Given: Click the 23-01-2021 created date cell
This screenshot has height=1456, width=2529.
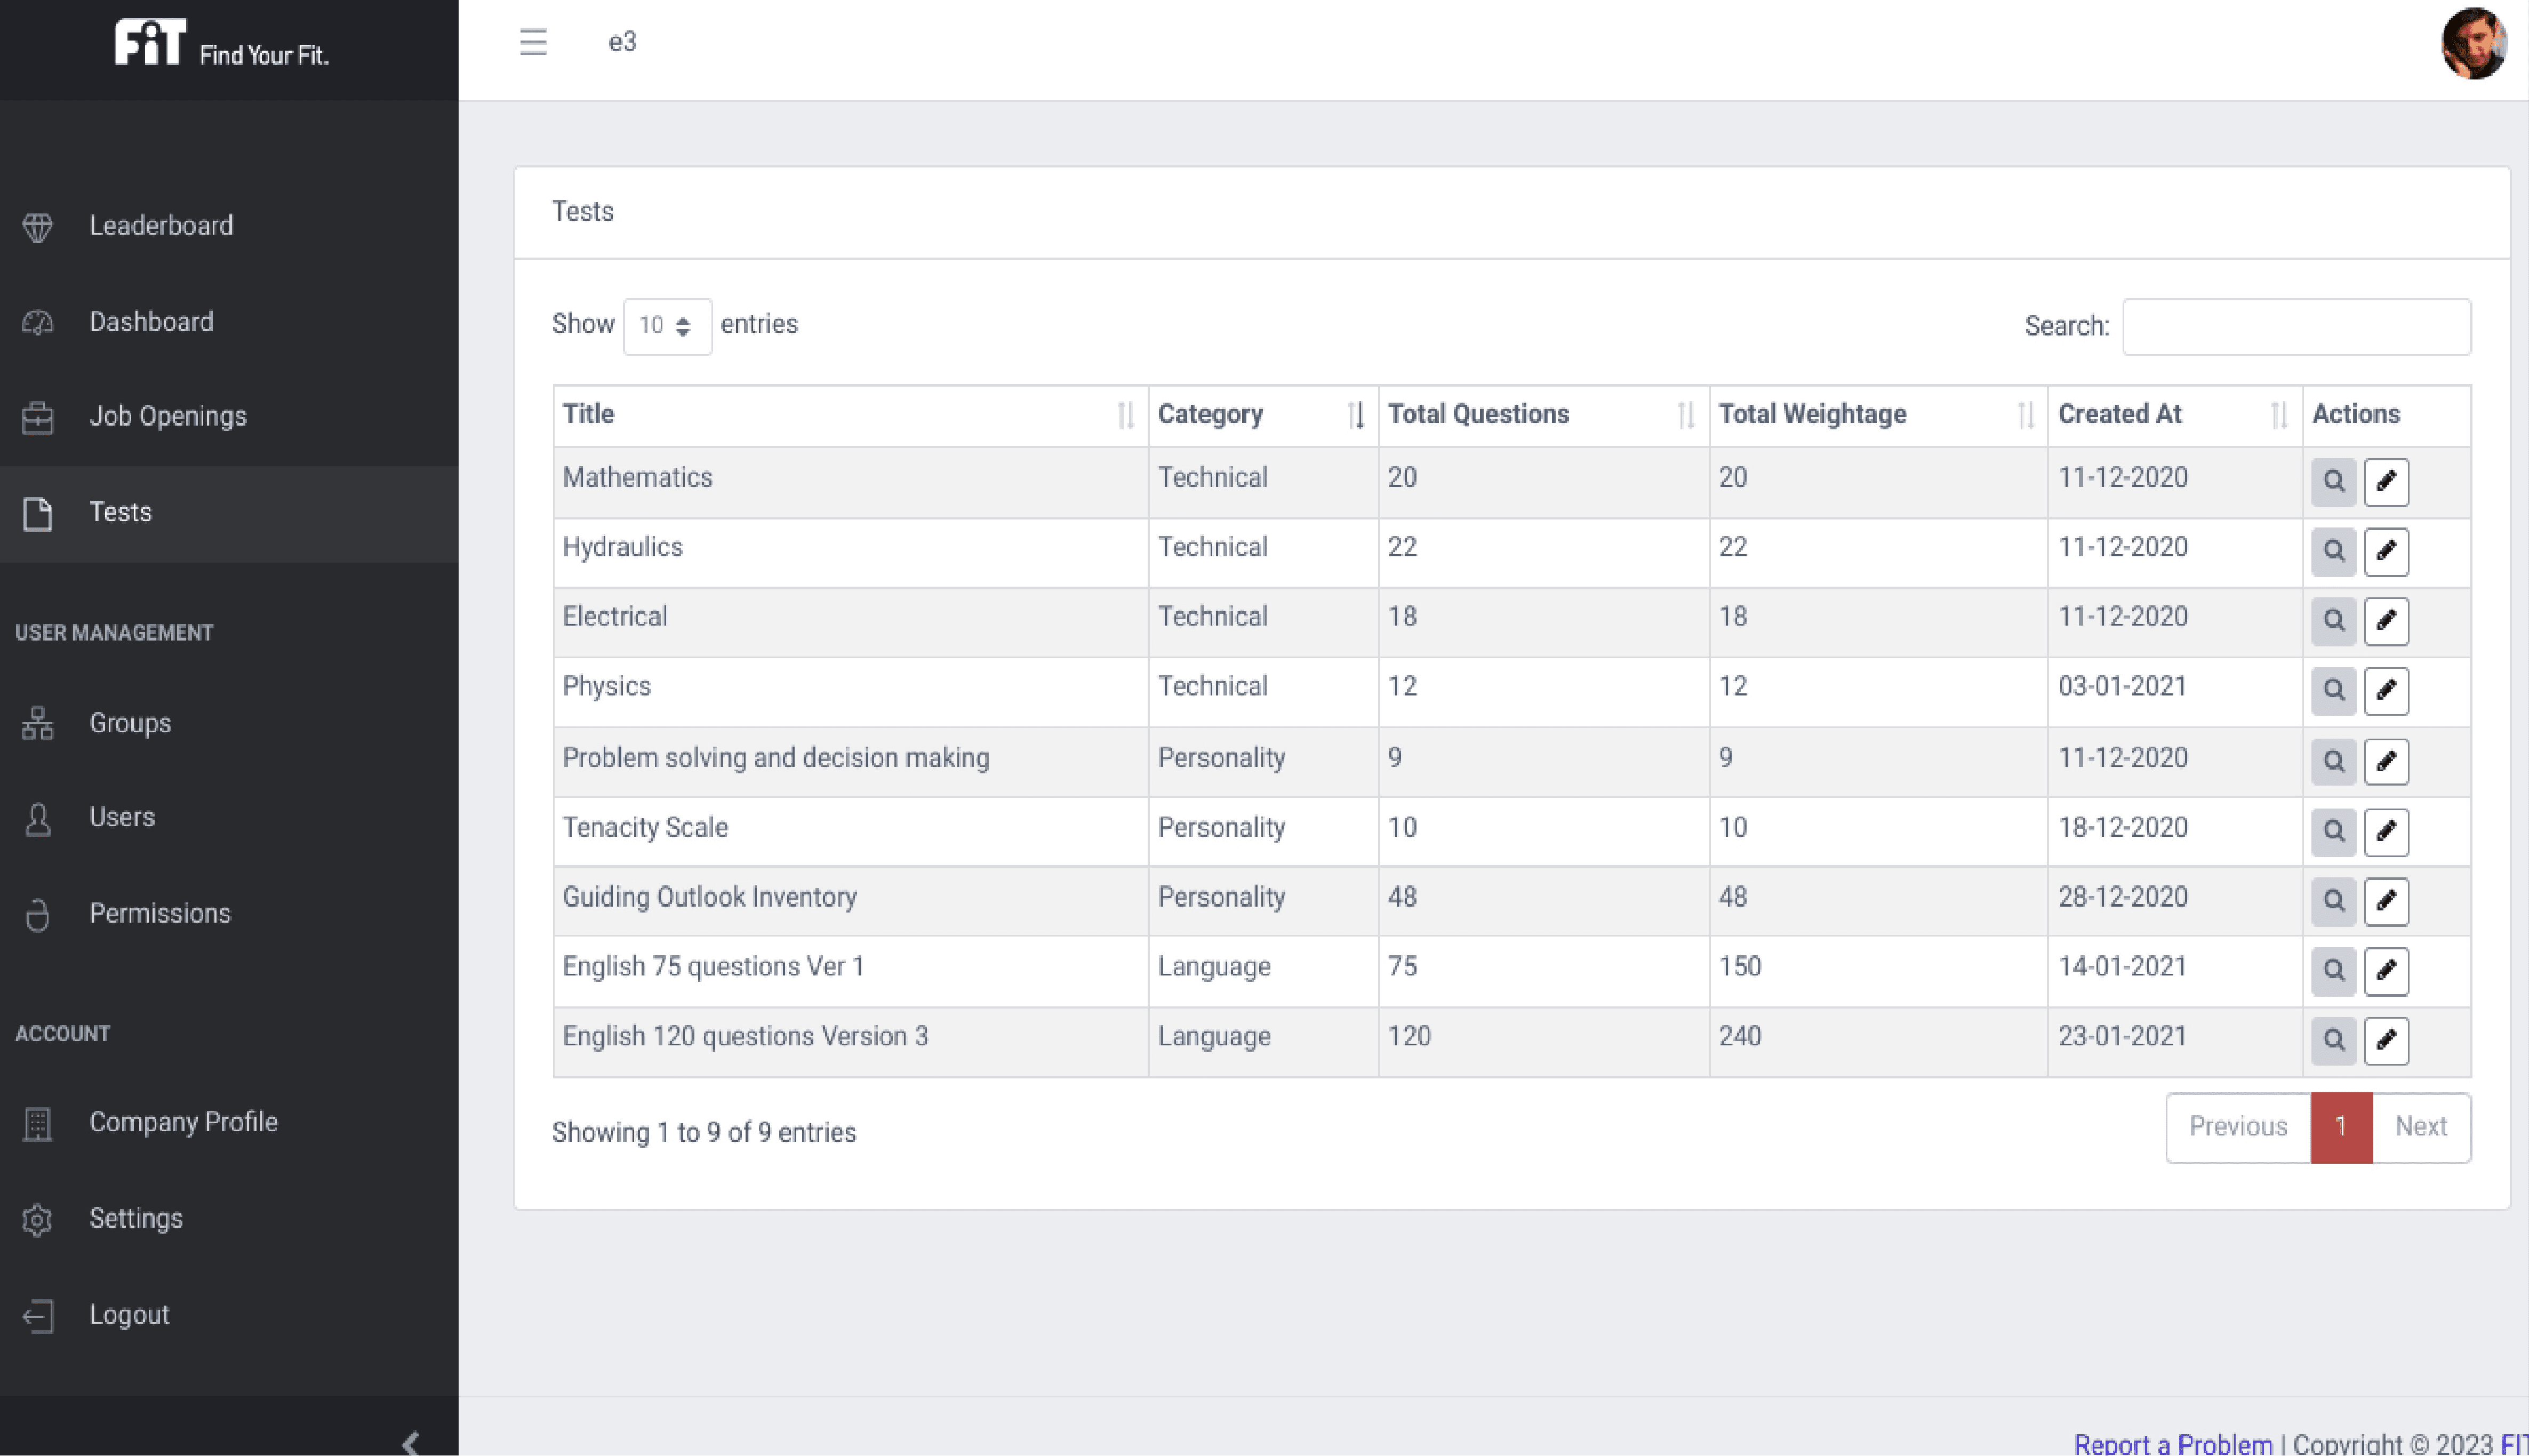Looking at the screenshot, I should [x=2174, y=1041].
